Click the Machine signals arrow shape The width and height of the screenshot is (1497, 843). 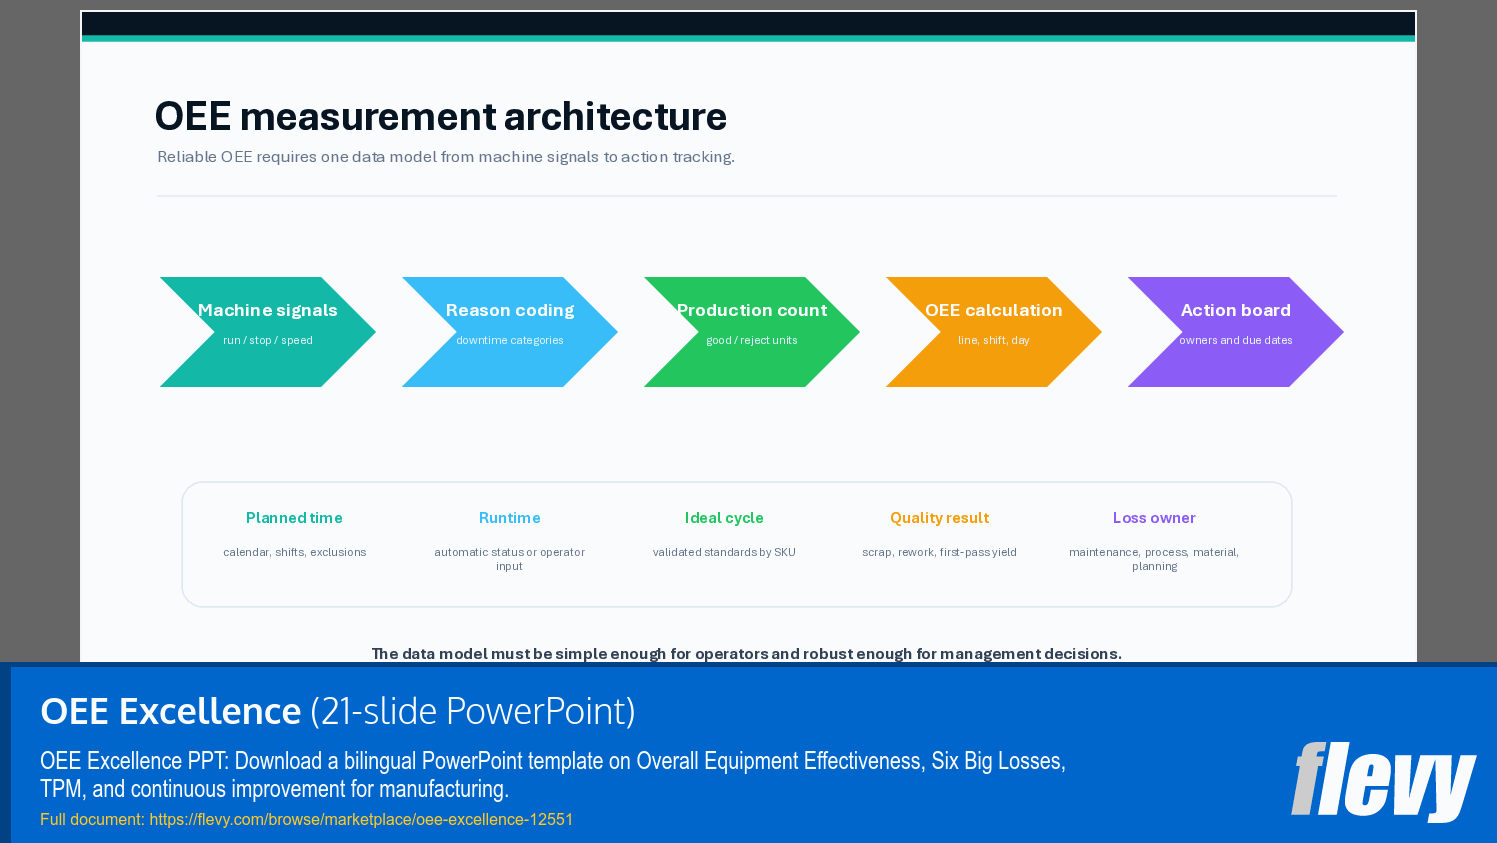(x=268, y=332)
